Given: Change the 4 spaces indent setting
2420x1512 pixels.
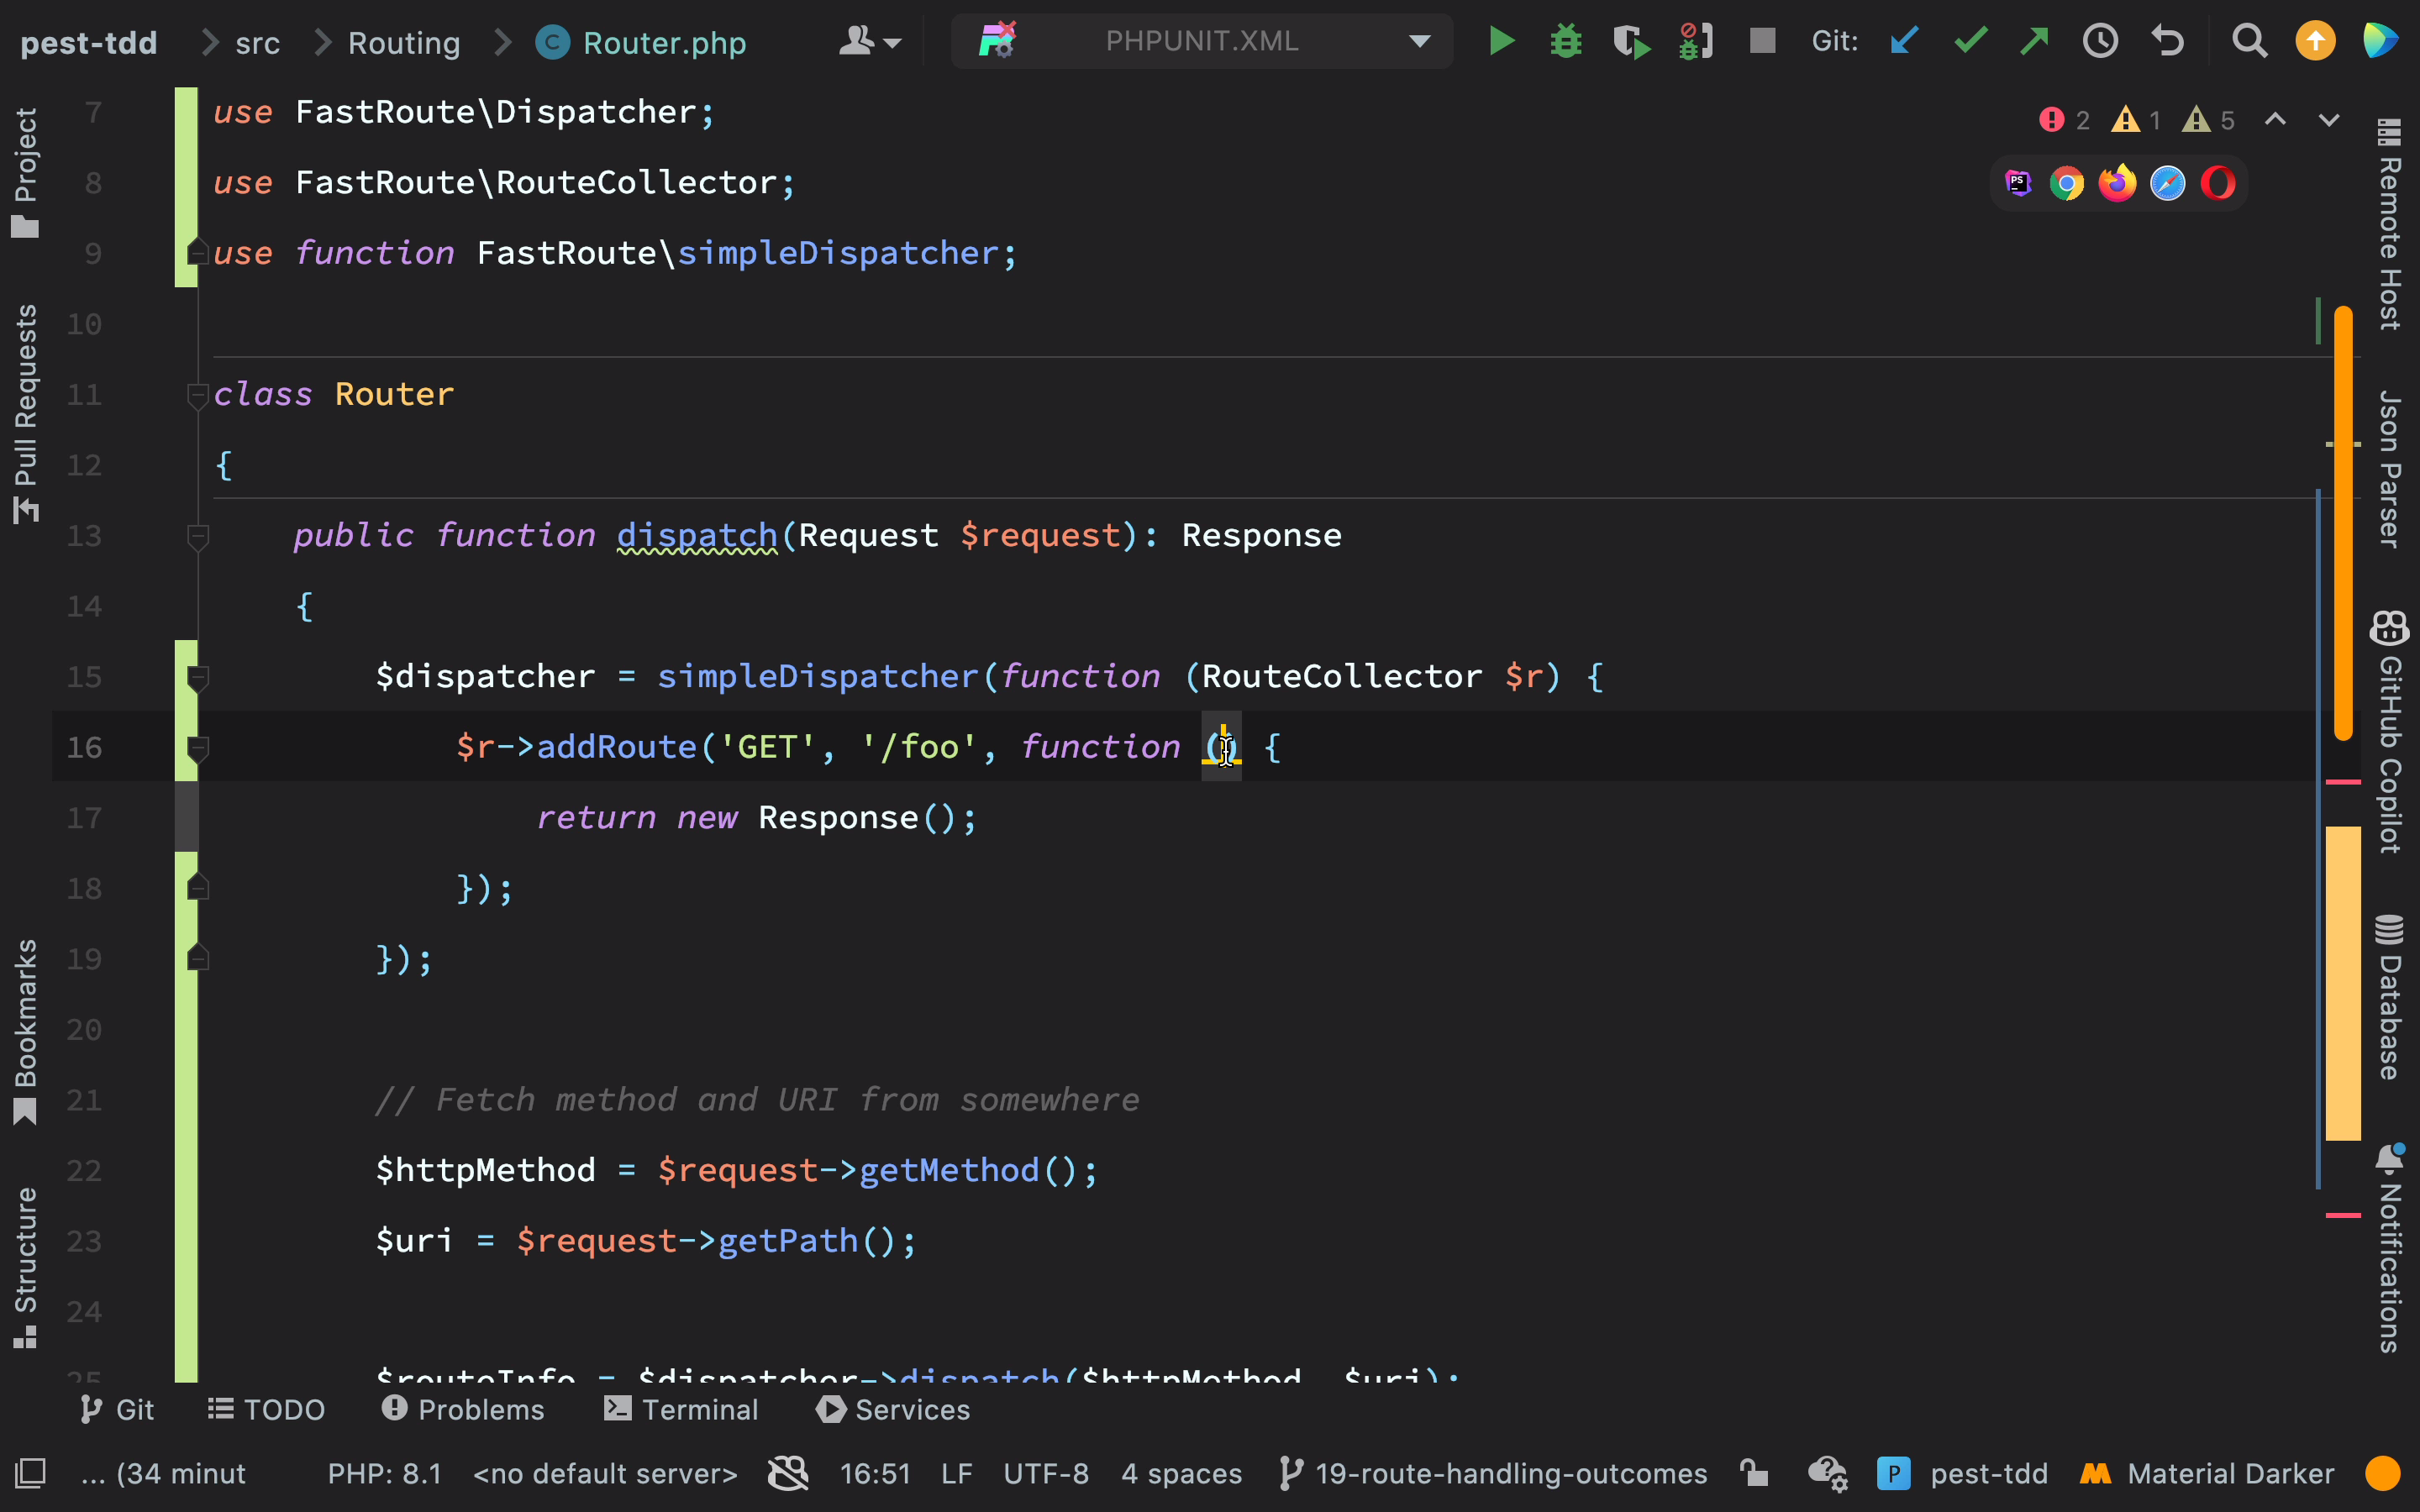Looking at the screenshot, I should [x=1181, y=1474].
